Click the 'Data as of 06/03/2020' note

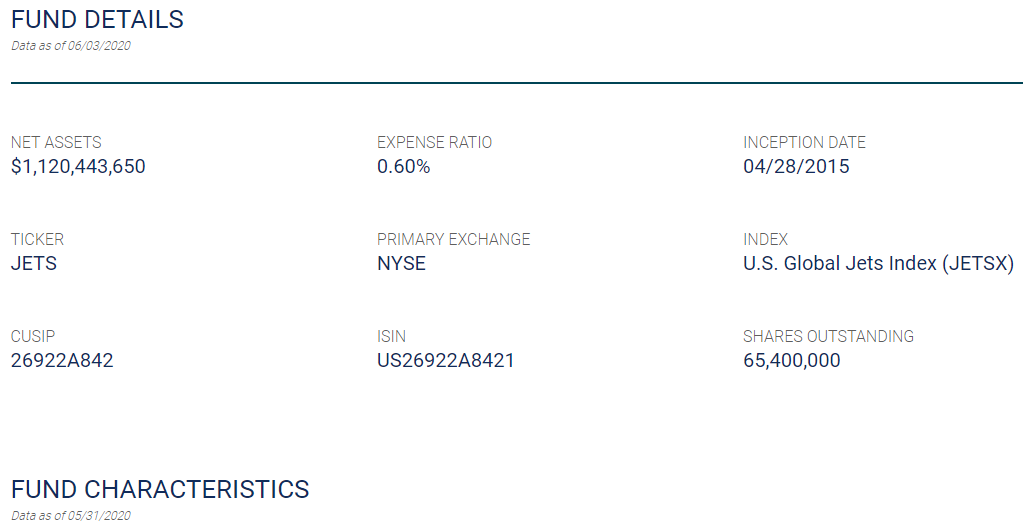click(71, 46)
